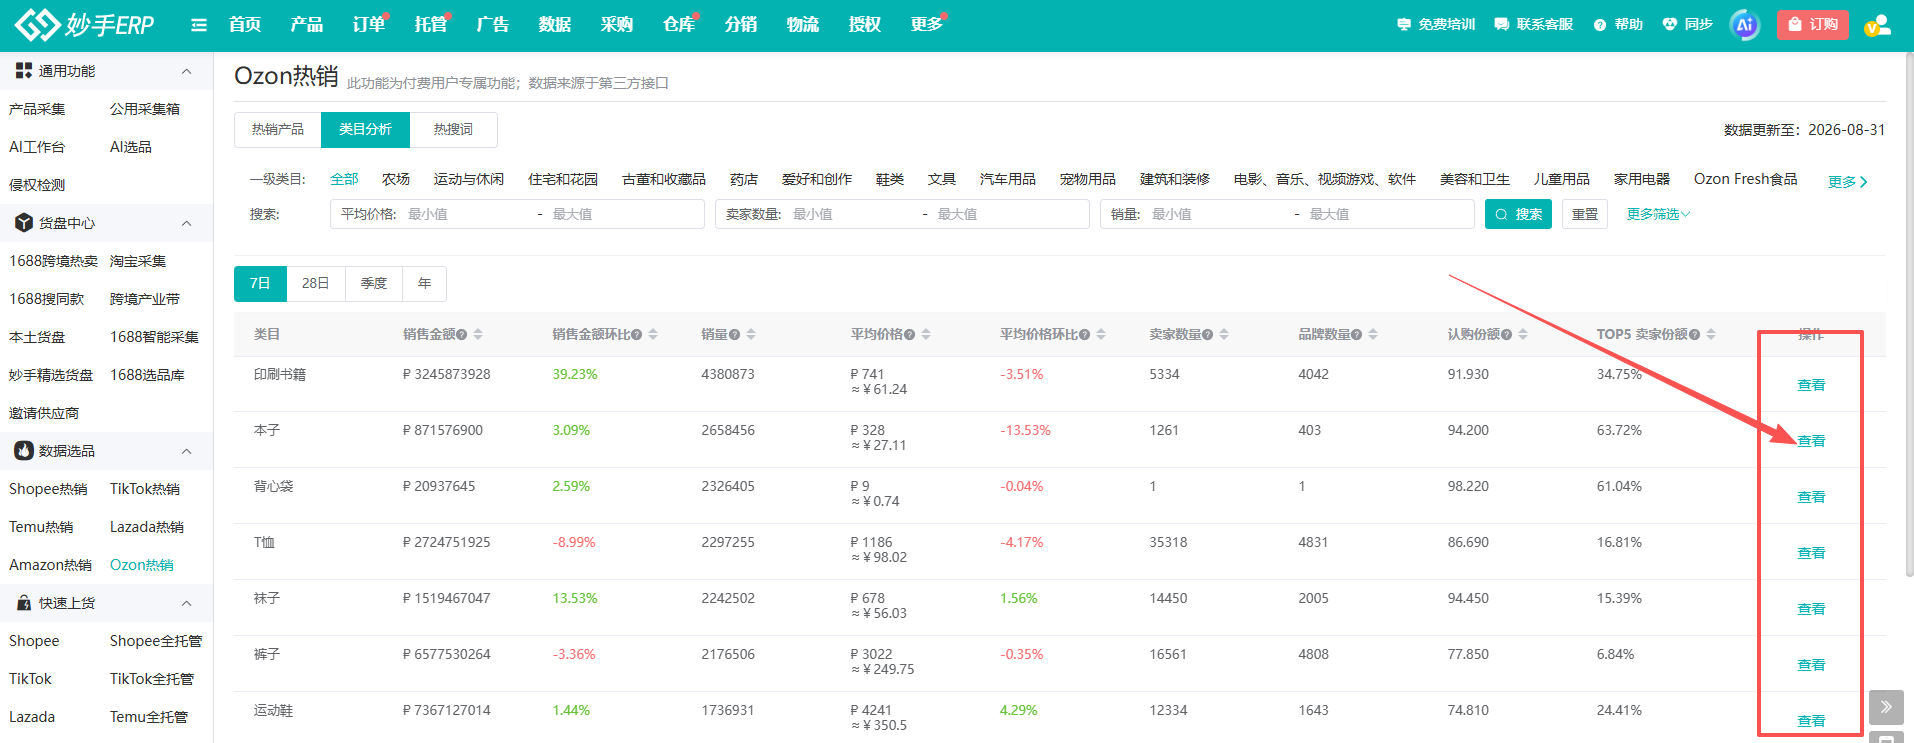This screenshot has height=743, width=1914.
Task: Open the 帮助 help icon link
Action: tap(1618, 24)
